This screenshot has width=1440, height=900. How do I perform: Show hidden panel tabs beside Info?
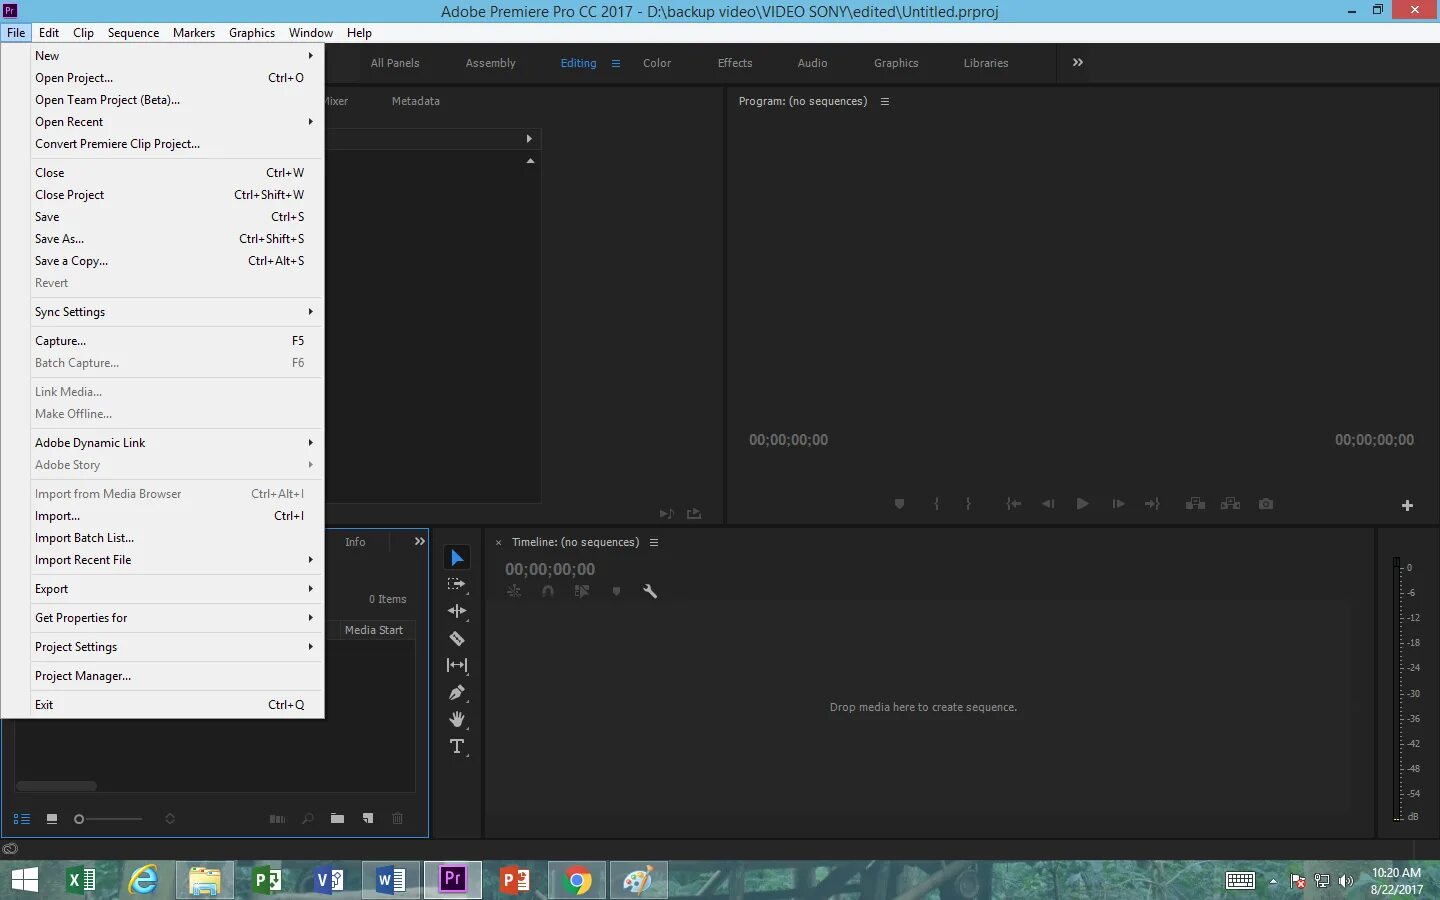click(420, 541)
